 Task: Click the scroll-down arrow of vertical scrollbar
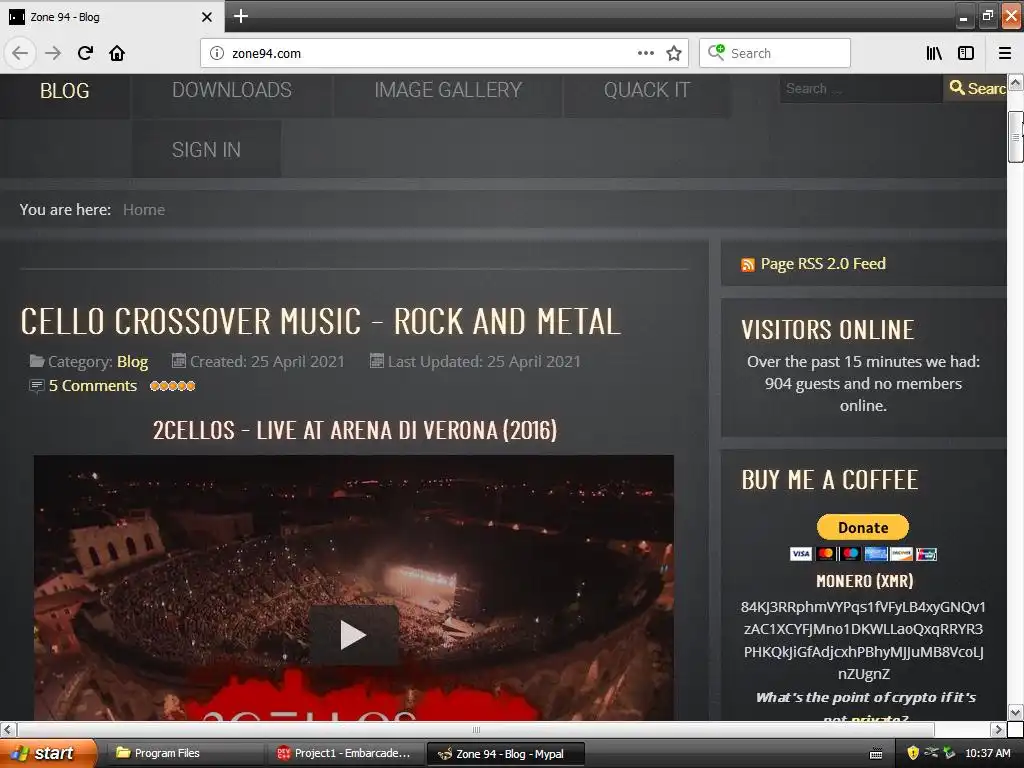pyautogui.click(x=1016, y=712)
